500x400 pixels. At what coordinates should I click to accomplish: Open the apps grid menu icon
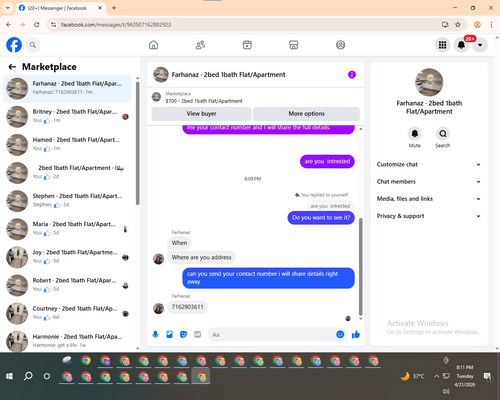click(442, 45)
